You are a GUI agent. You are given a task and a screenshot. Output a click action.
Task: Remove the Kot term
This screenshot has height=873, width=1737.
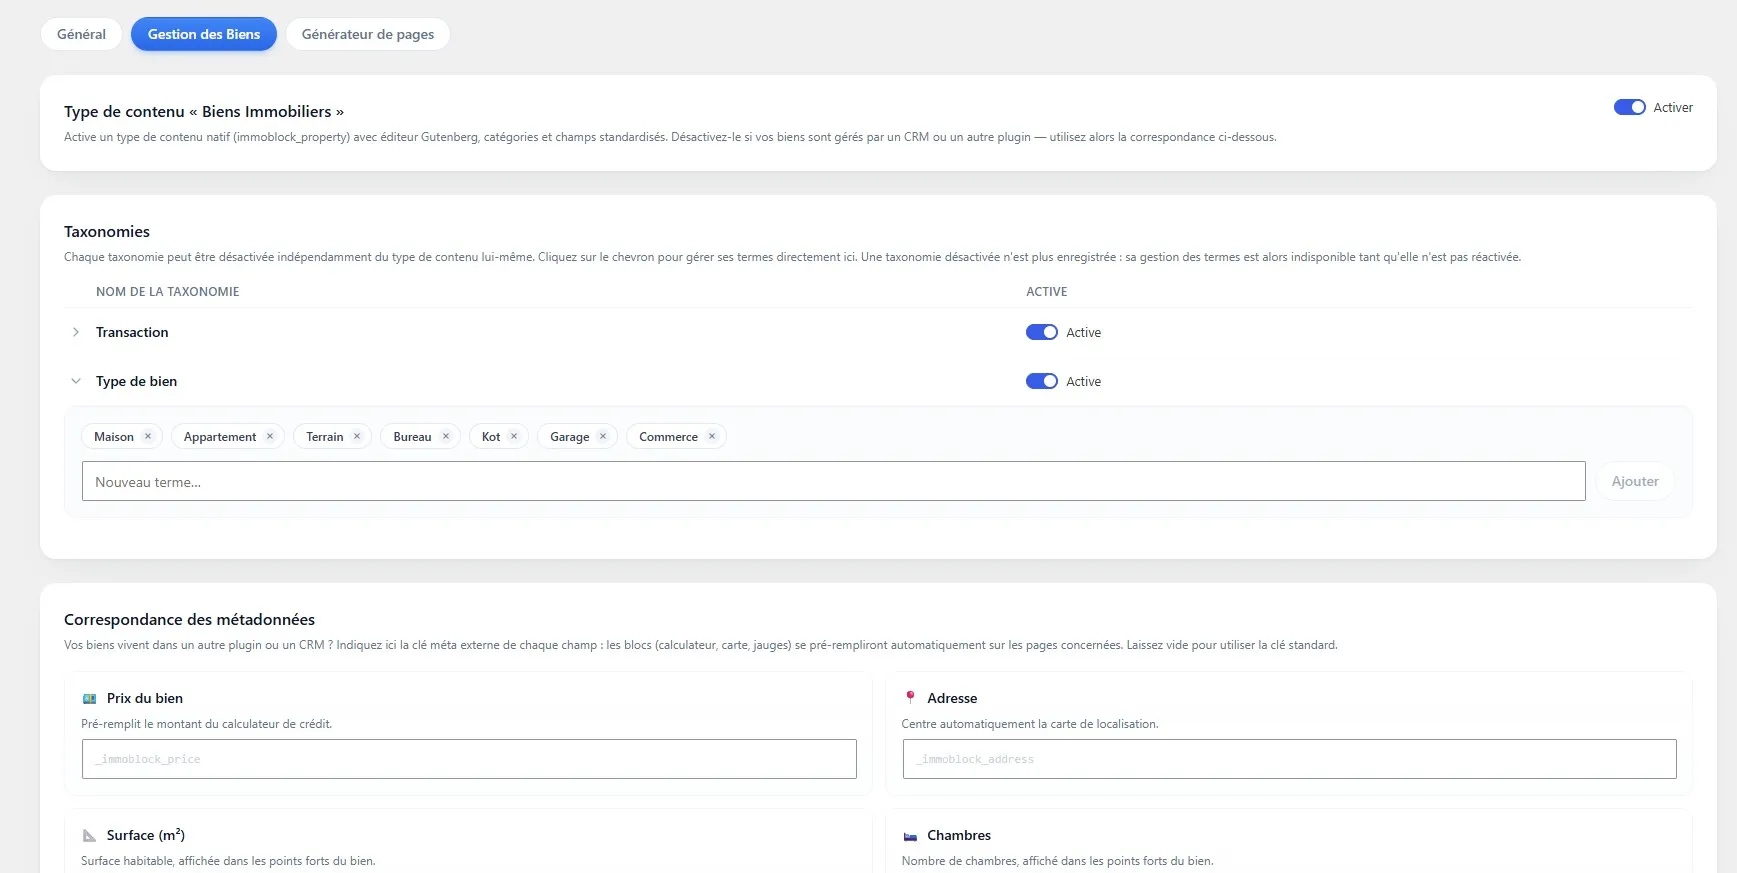(514, 436)
